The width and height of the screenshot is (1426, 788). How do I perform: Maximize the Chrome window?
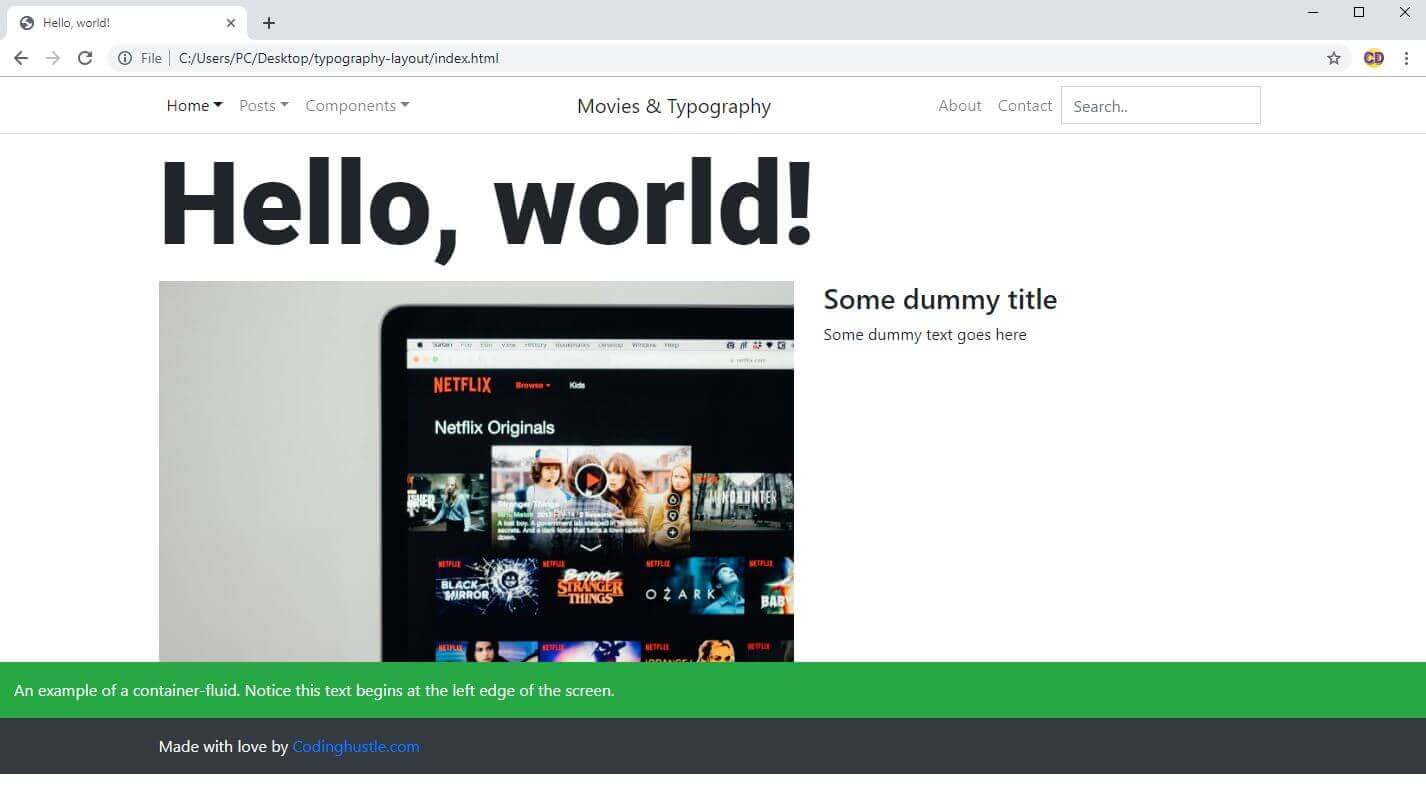pyautogui.click(x=1359, y=12)
